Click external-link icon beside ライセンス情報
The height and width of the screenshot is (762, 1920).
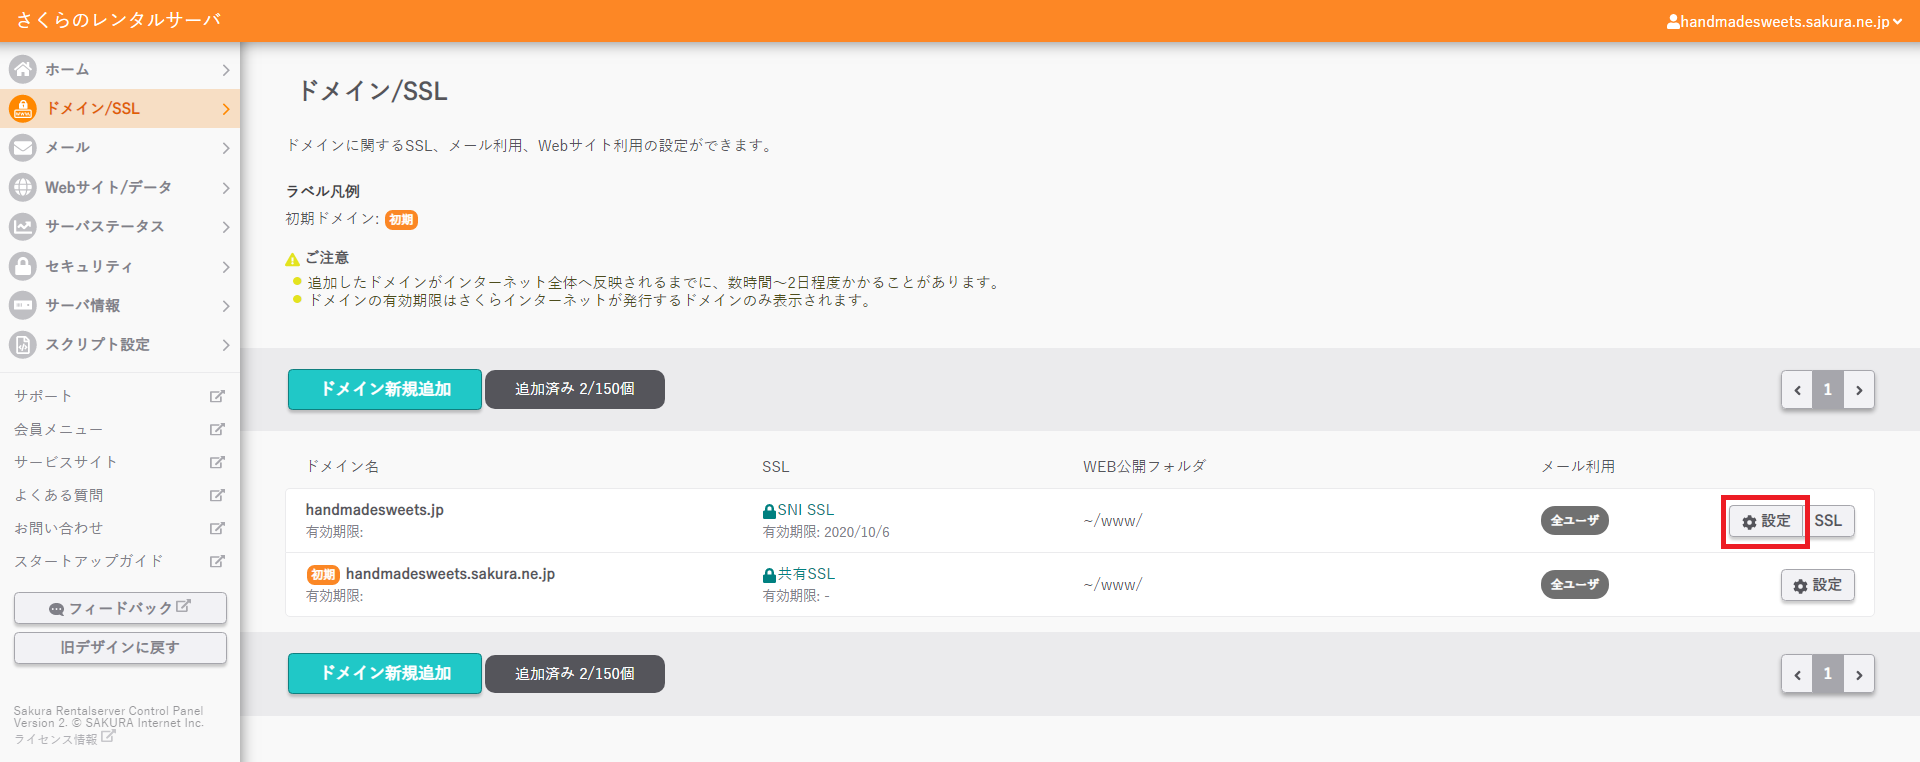point(108,736)
